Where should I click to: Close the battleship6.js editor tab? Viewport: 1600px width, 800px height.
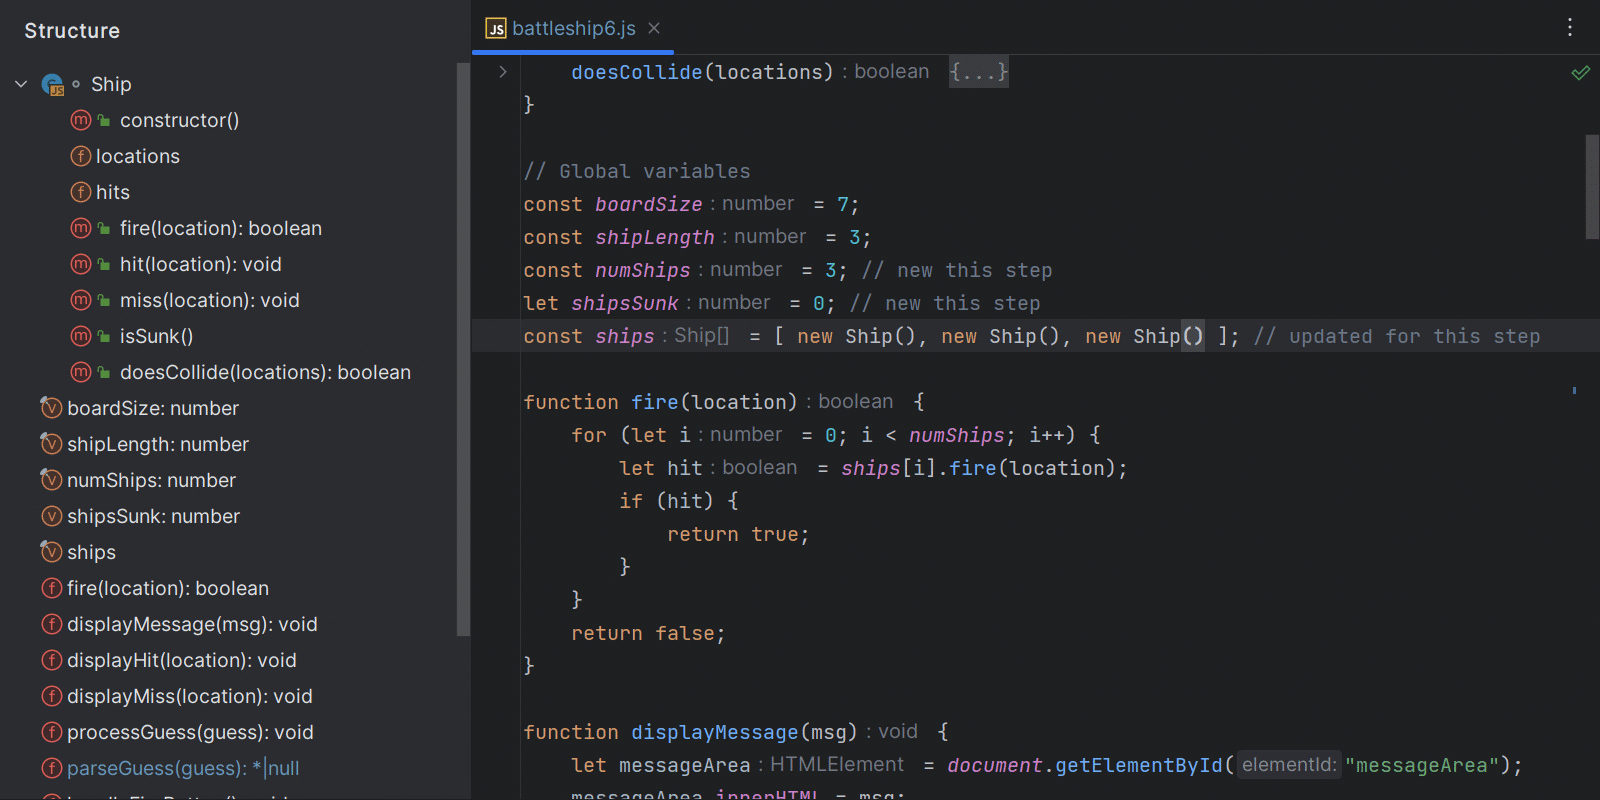[x=654, y=29]
